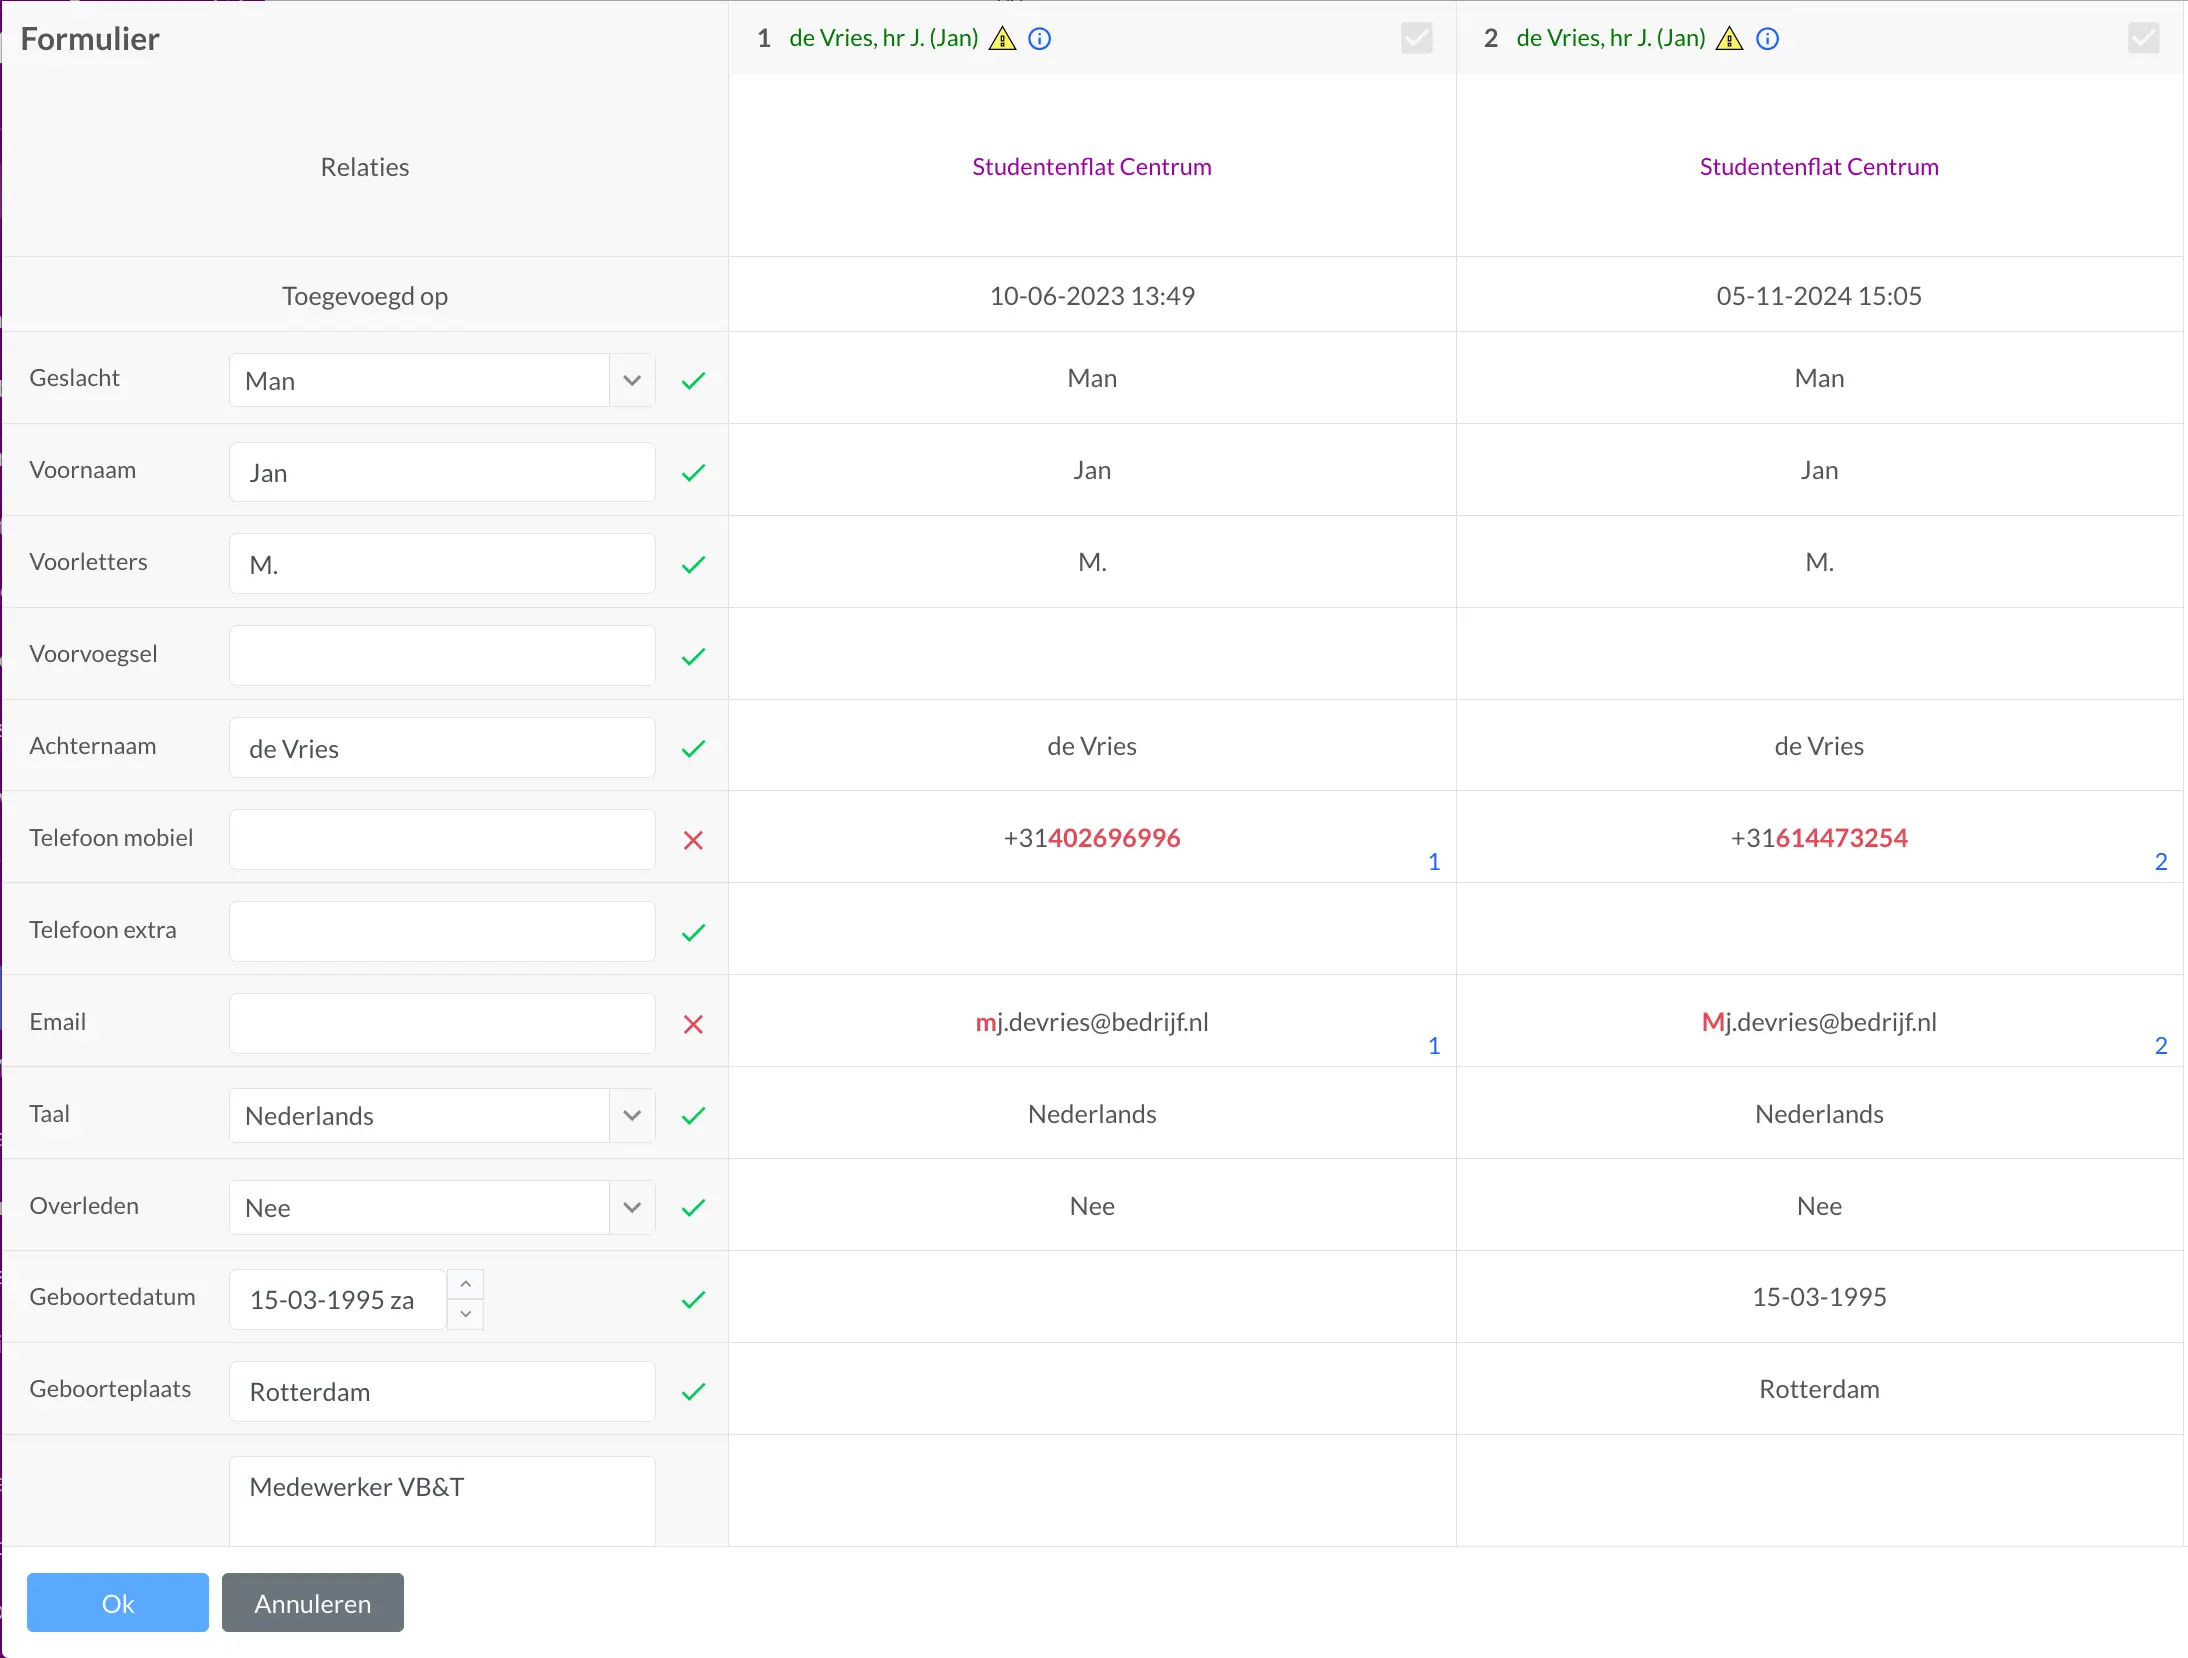Click the red X beside Email
This screenshot has width=2188, height=1658.
click(x=693, y=1023)
